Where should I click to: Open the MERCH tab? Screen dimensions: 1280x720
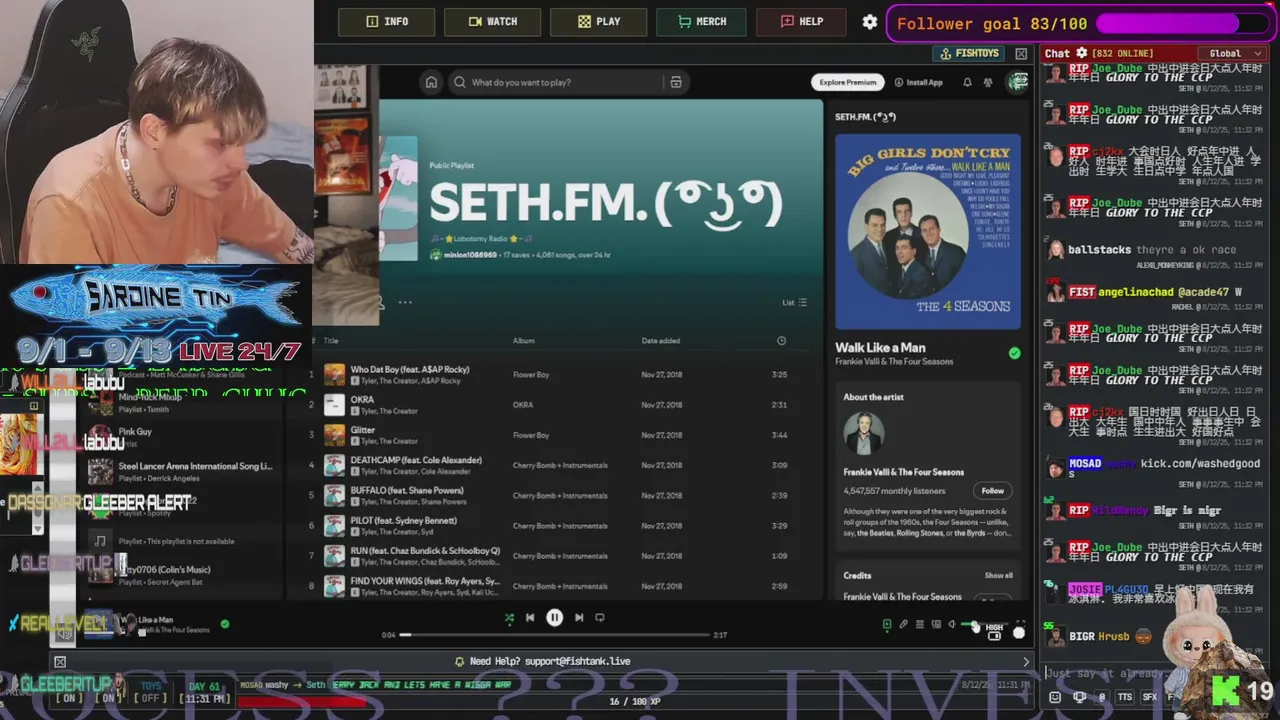703,22
